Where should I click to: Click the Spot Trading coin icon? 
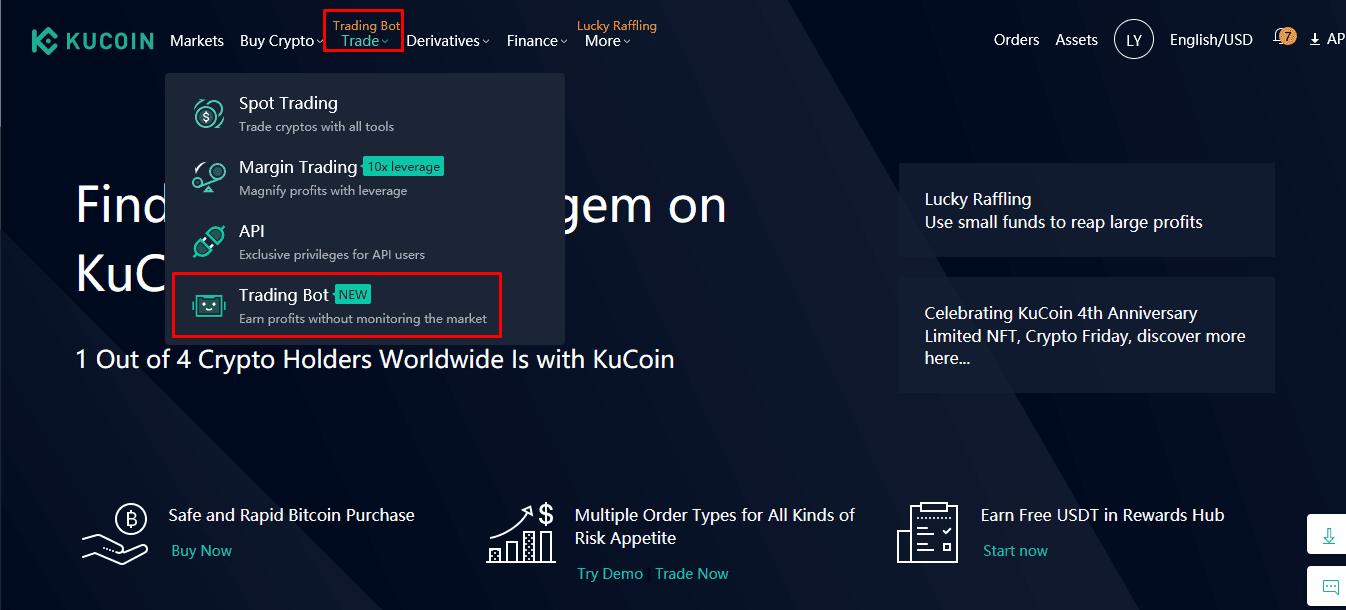tap(208, 114)
